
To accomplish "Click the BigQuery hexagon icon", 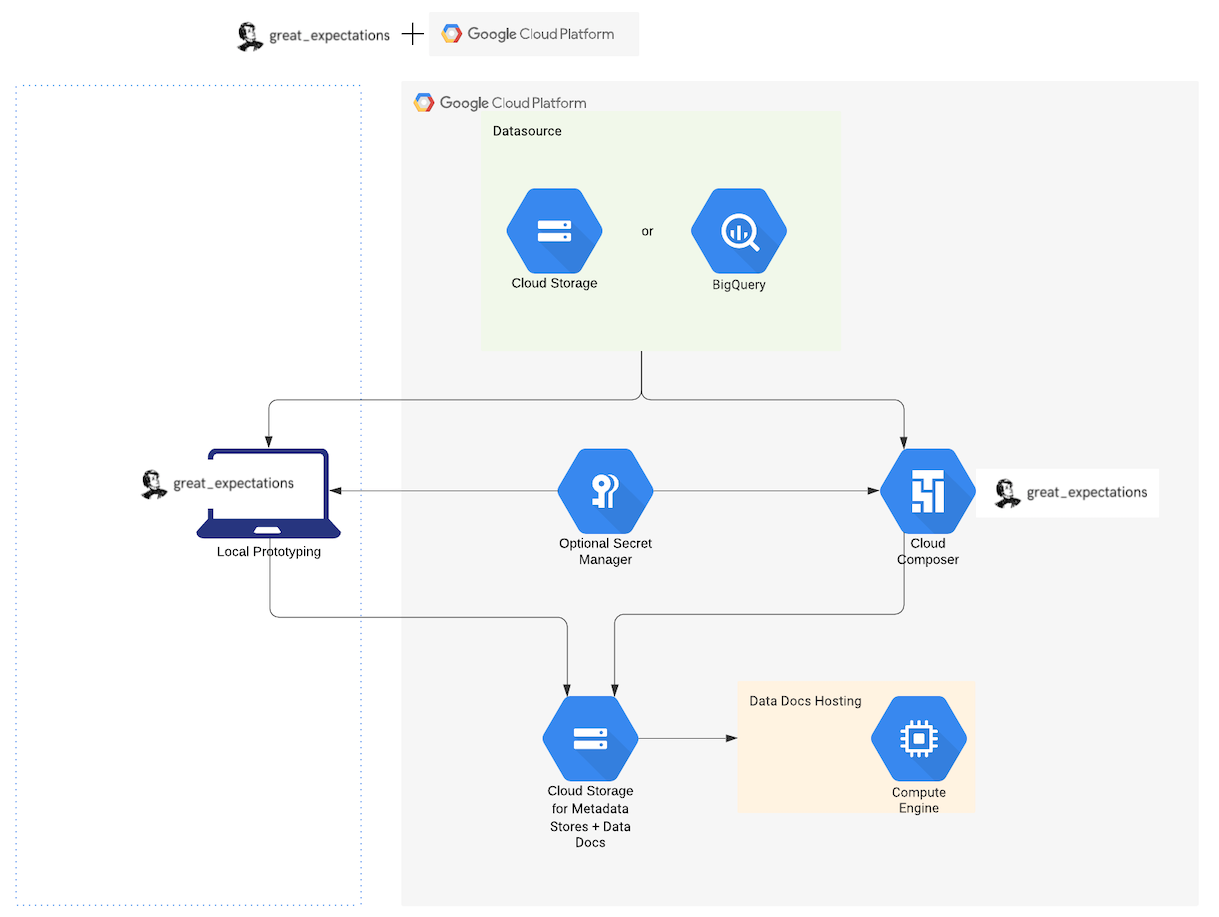I will [738, 231].
